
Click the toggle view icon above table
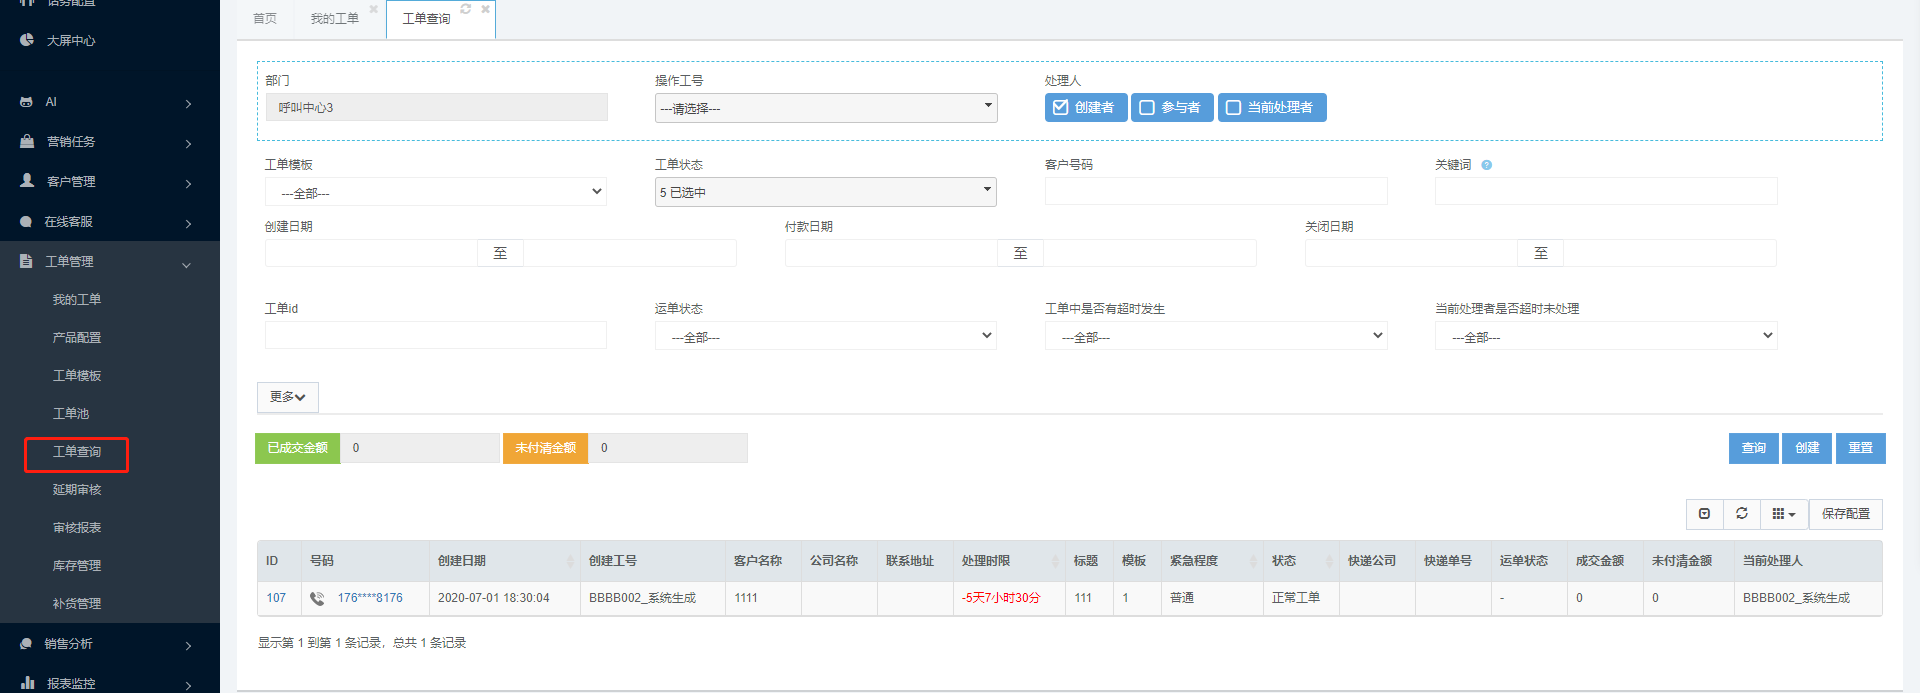1705,513
